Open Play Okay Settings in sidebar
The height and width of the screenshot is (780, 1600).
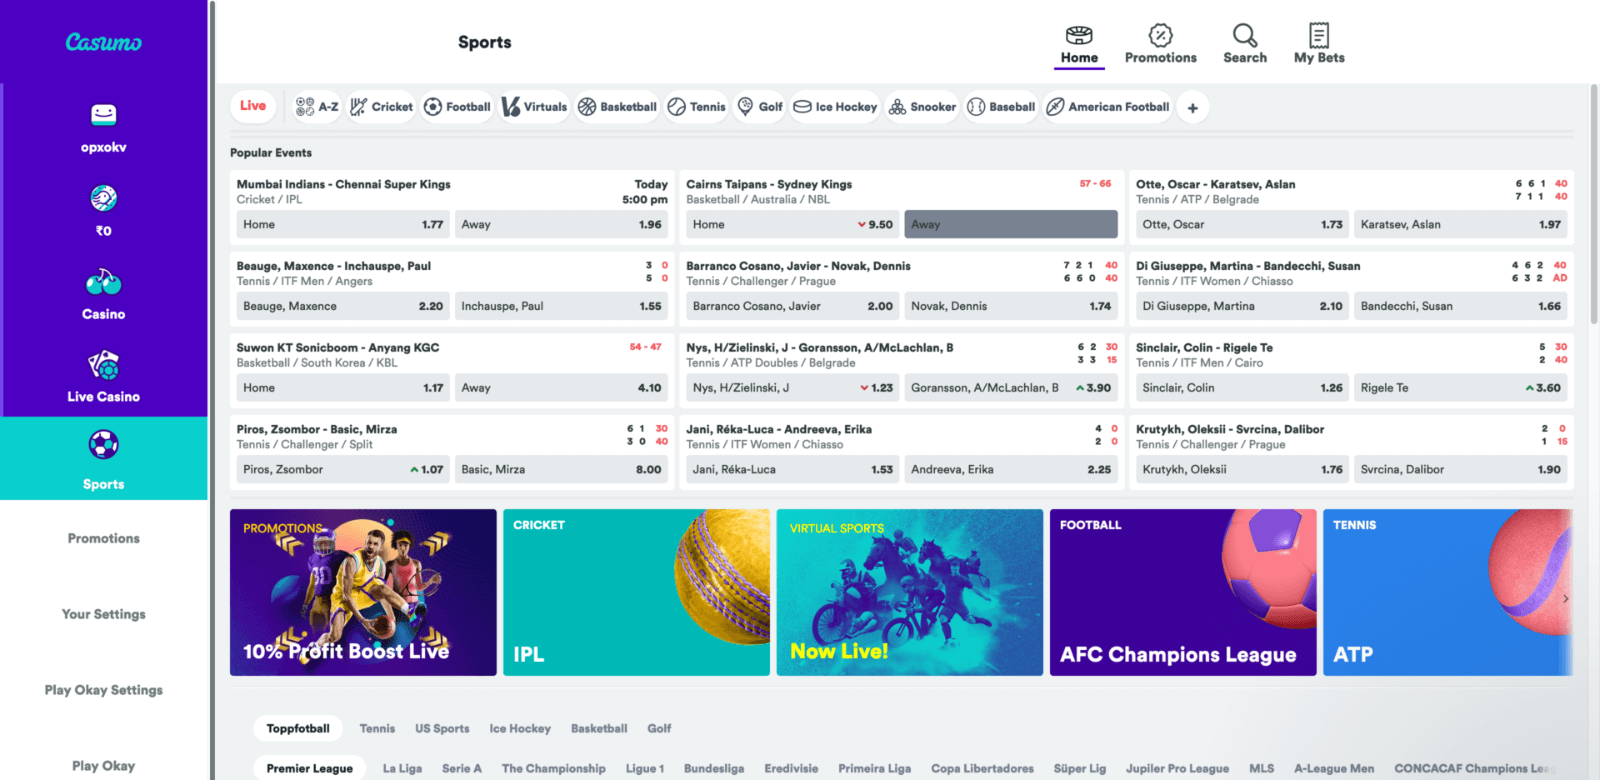(103, 690)
